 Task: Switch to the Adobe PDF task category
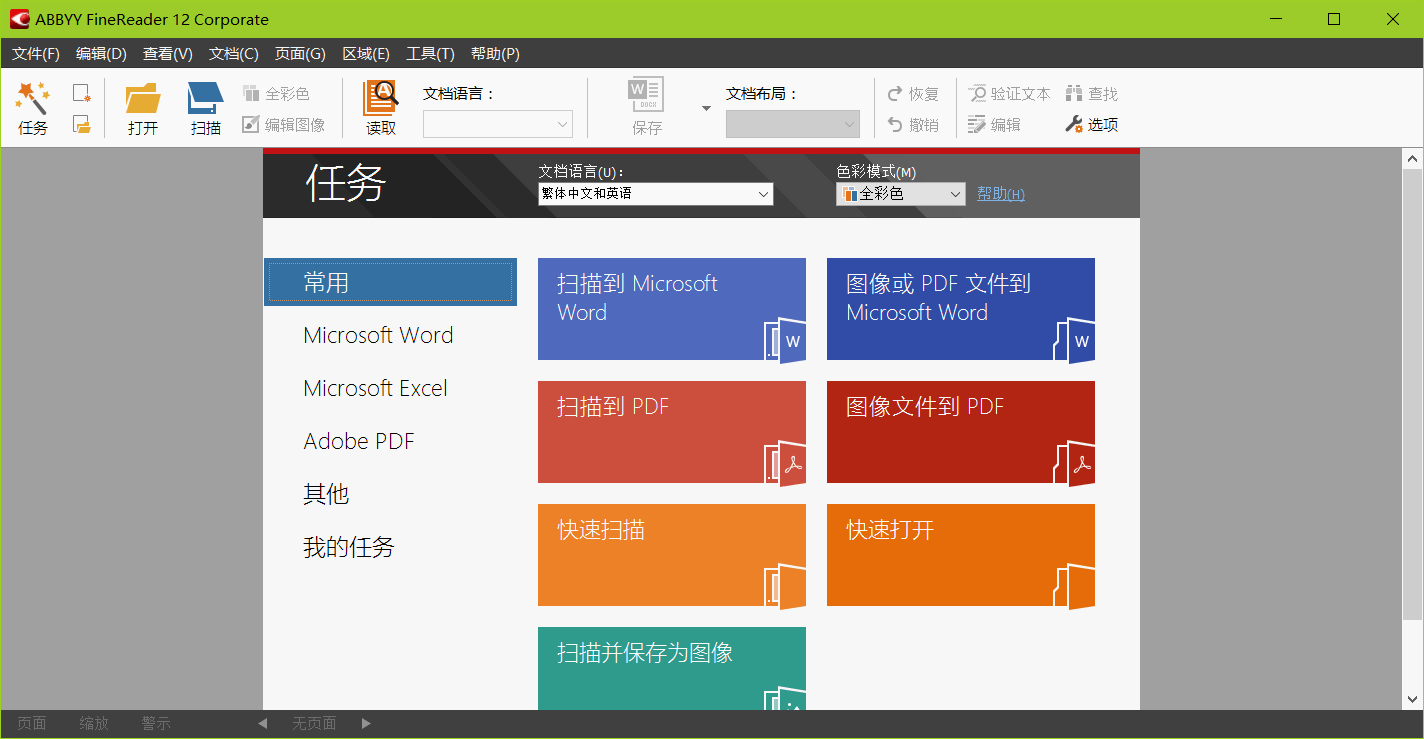coord(358,442)
